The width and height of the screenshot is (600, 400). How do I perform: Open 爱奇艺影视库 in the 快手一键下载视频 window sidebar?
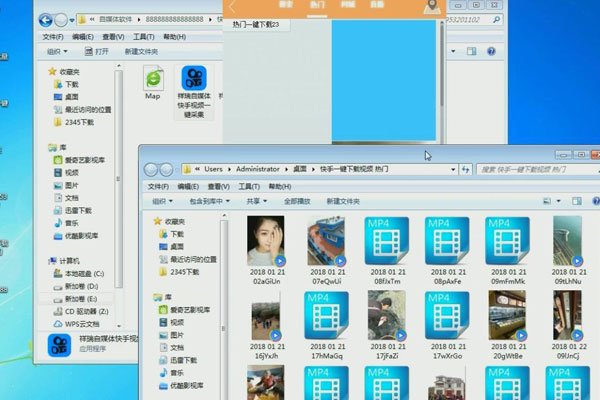click(x=185, y=310)
